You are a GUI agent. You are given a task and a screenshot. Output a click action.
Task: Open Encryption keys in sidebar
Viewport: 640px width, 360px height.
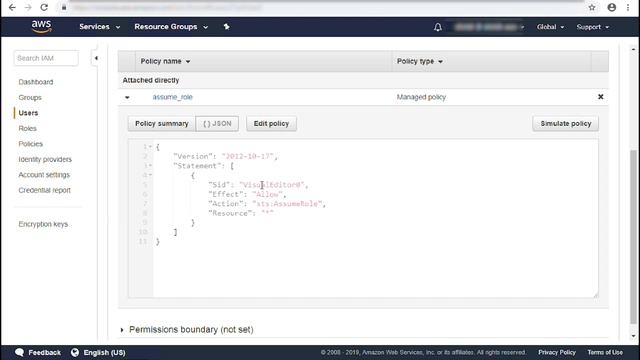(x=43, y=224)
